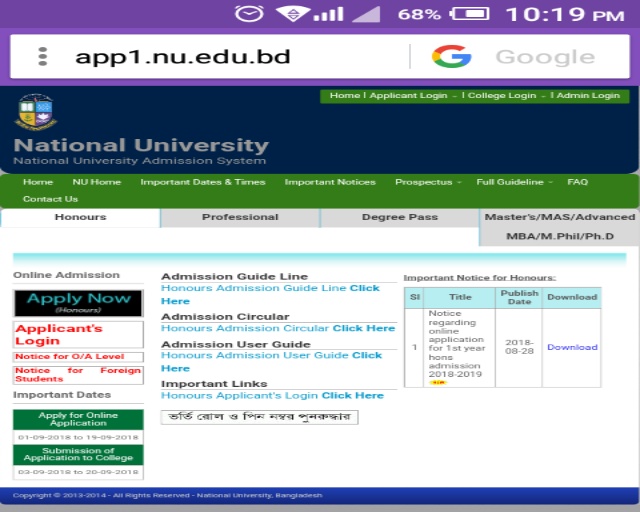Image resolution: width=640 pixels, height=512 pixels.
Task: Click the date range 03-09-2018 to 20-09-2018
Action: [x=78, y=472]
